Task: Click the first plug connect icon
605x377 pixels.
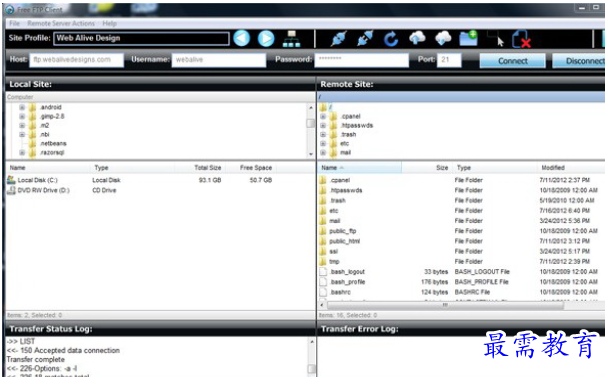Action: click(x=338, y=39)
